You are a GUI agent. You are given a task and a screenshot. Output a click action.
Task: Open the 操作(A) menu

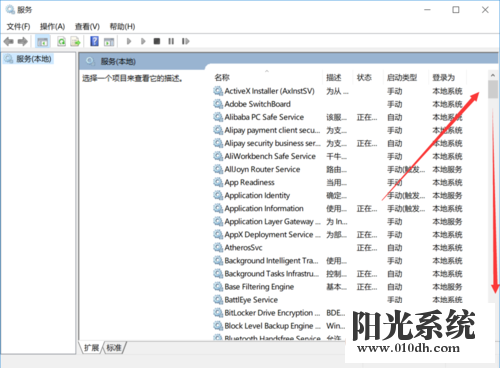click(52, 26)
